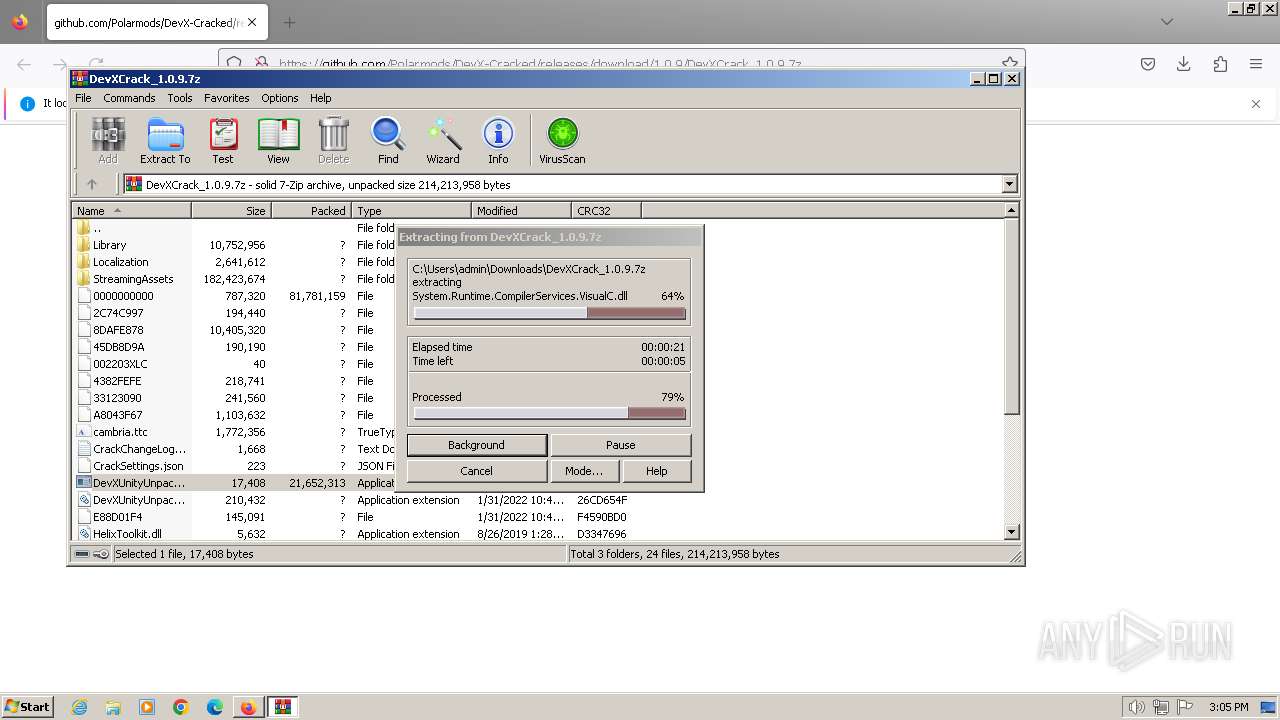1280x720 pixels.
Task: Open the Wizard wand toolbar icon
Action: (x=443, y=140)
